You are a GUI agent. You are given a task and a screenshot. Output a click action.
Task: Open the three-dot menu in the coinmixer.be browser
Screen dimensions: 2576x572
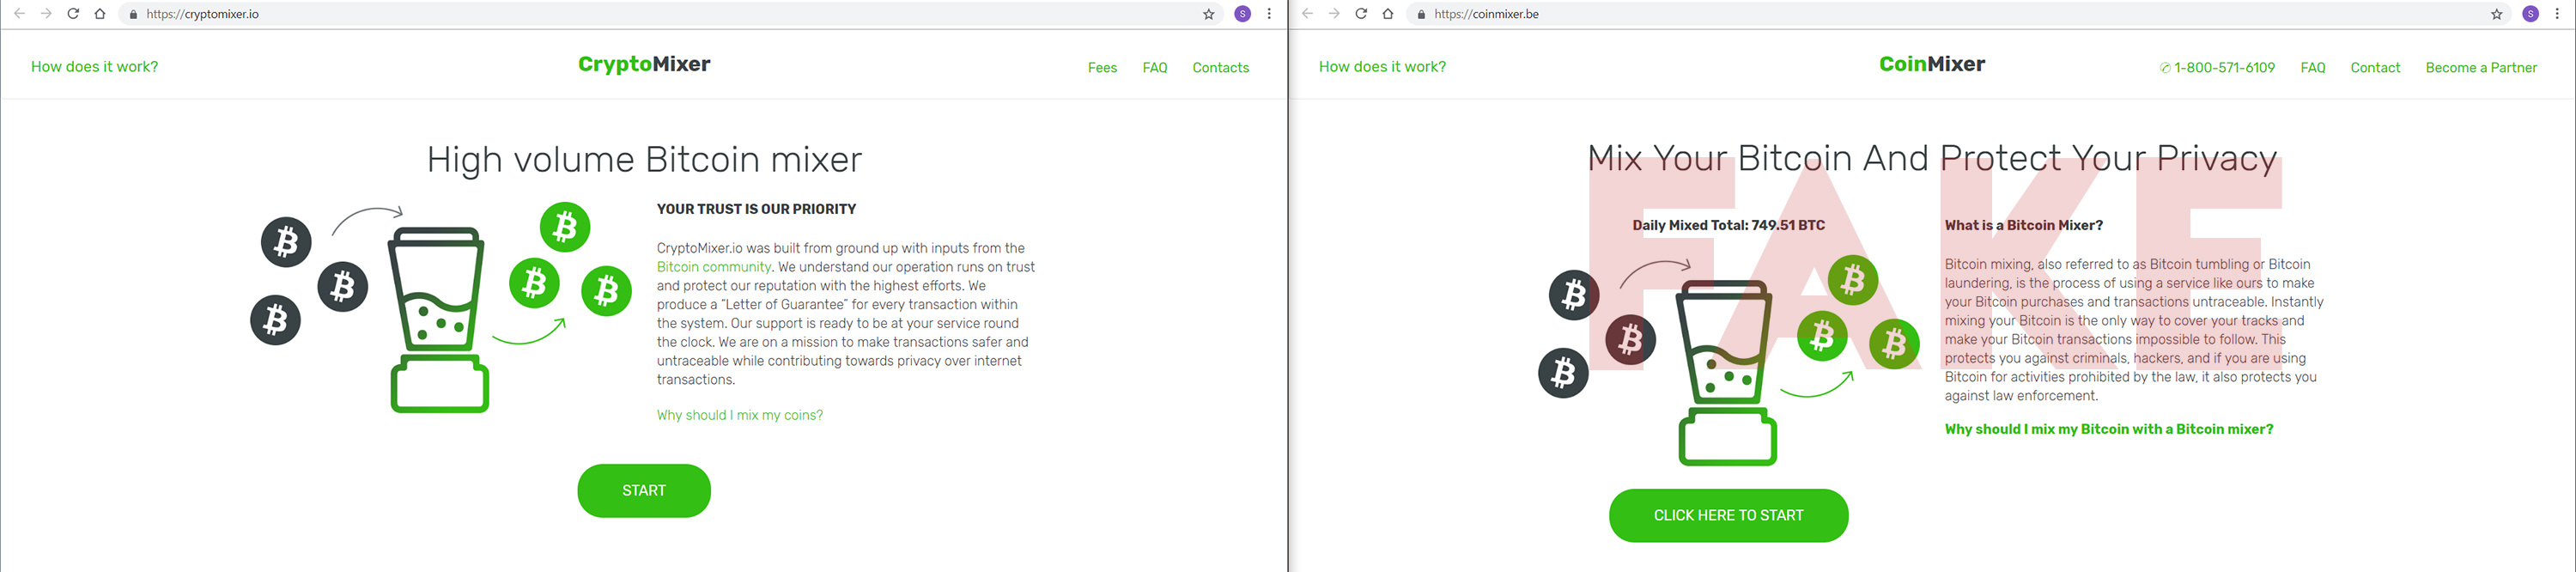coord(2557,14)
